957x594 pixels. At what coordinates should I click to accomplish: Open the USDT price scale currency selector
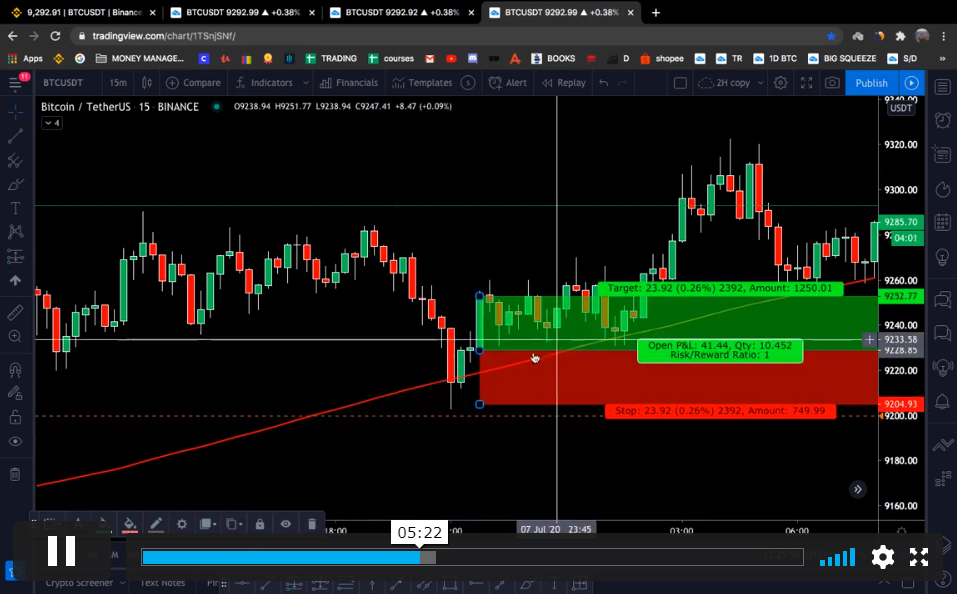901,108
